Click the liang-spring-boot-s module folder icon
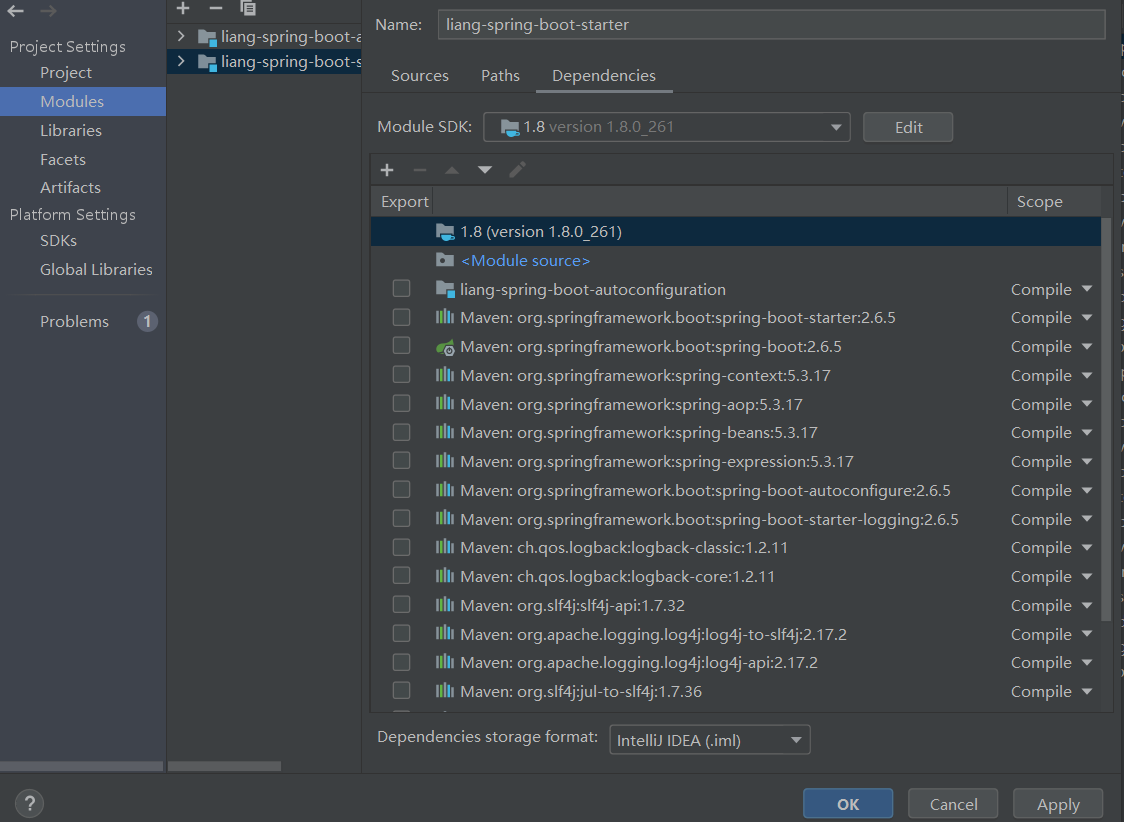1124x822 pixels. point(207,62)
